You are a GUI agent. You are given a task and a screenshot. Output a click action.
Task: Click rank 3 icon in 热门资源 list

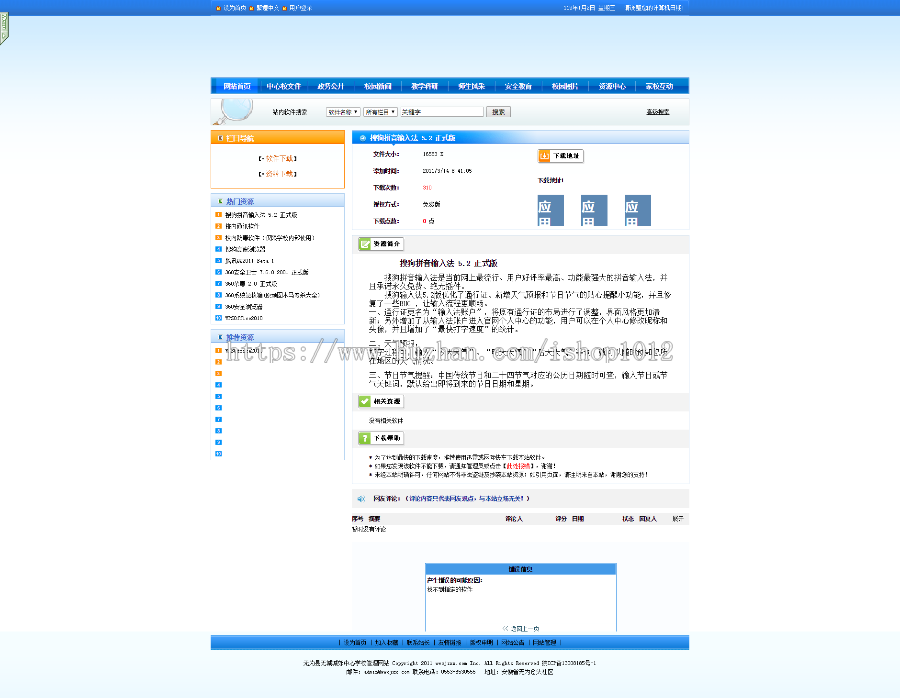218,238
